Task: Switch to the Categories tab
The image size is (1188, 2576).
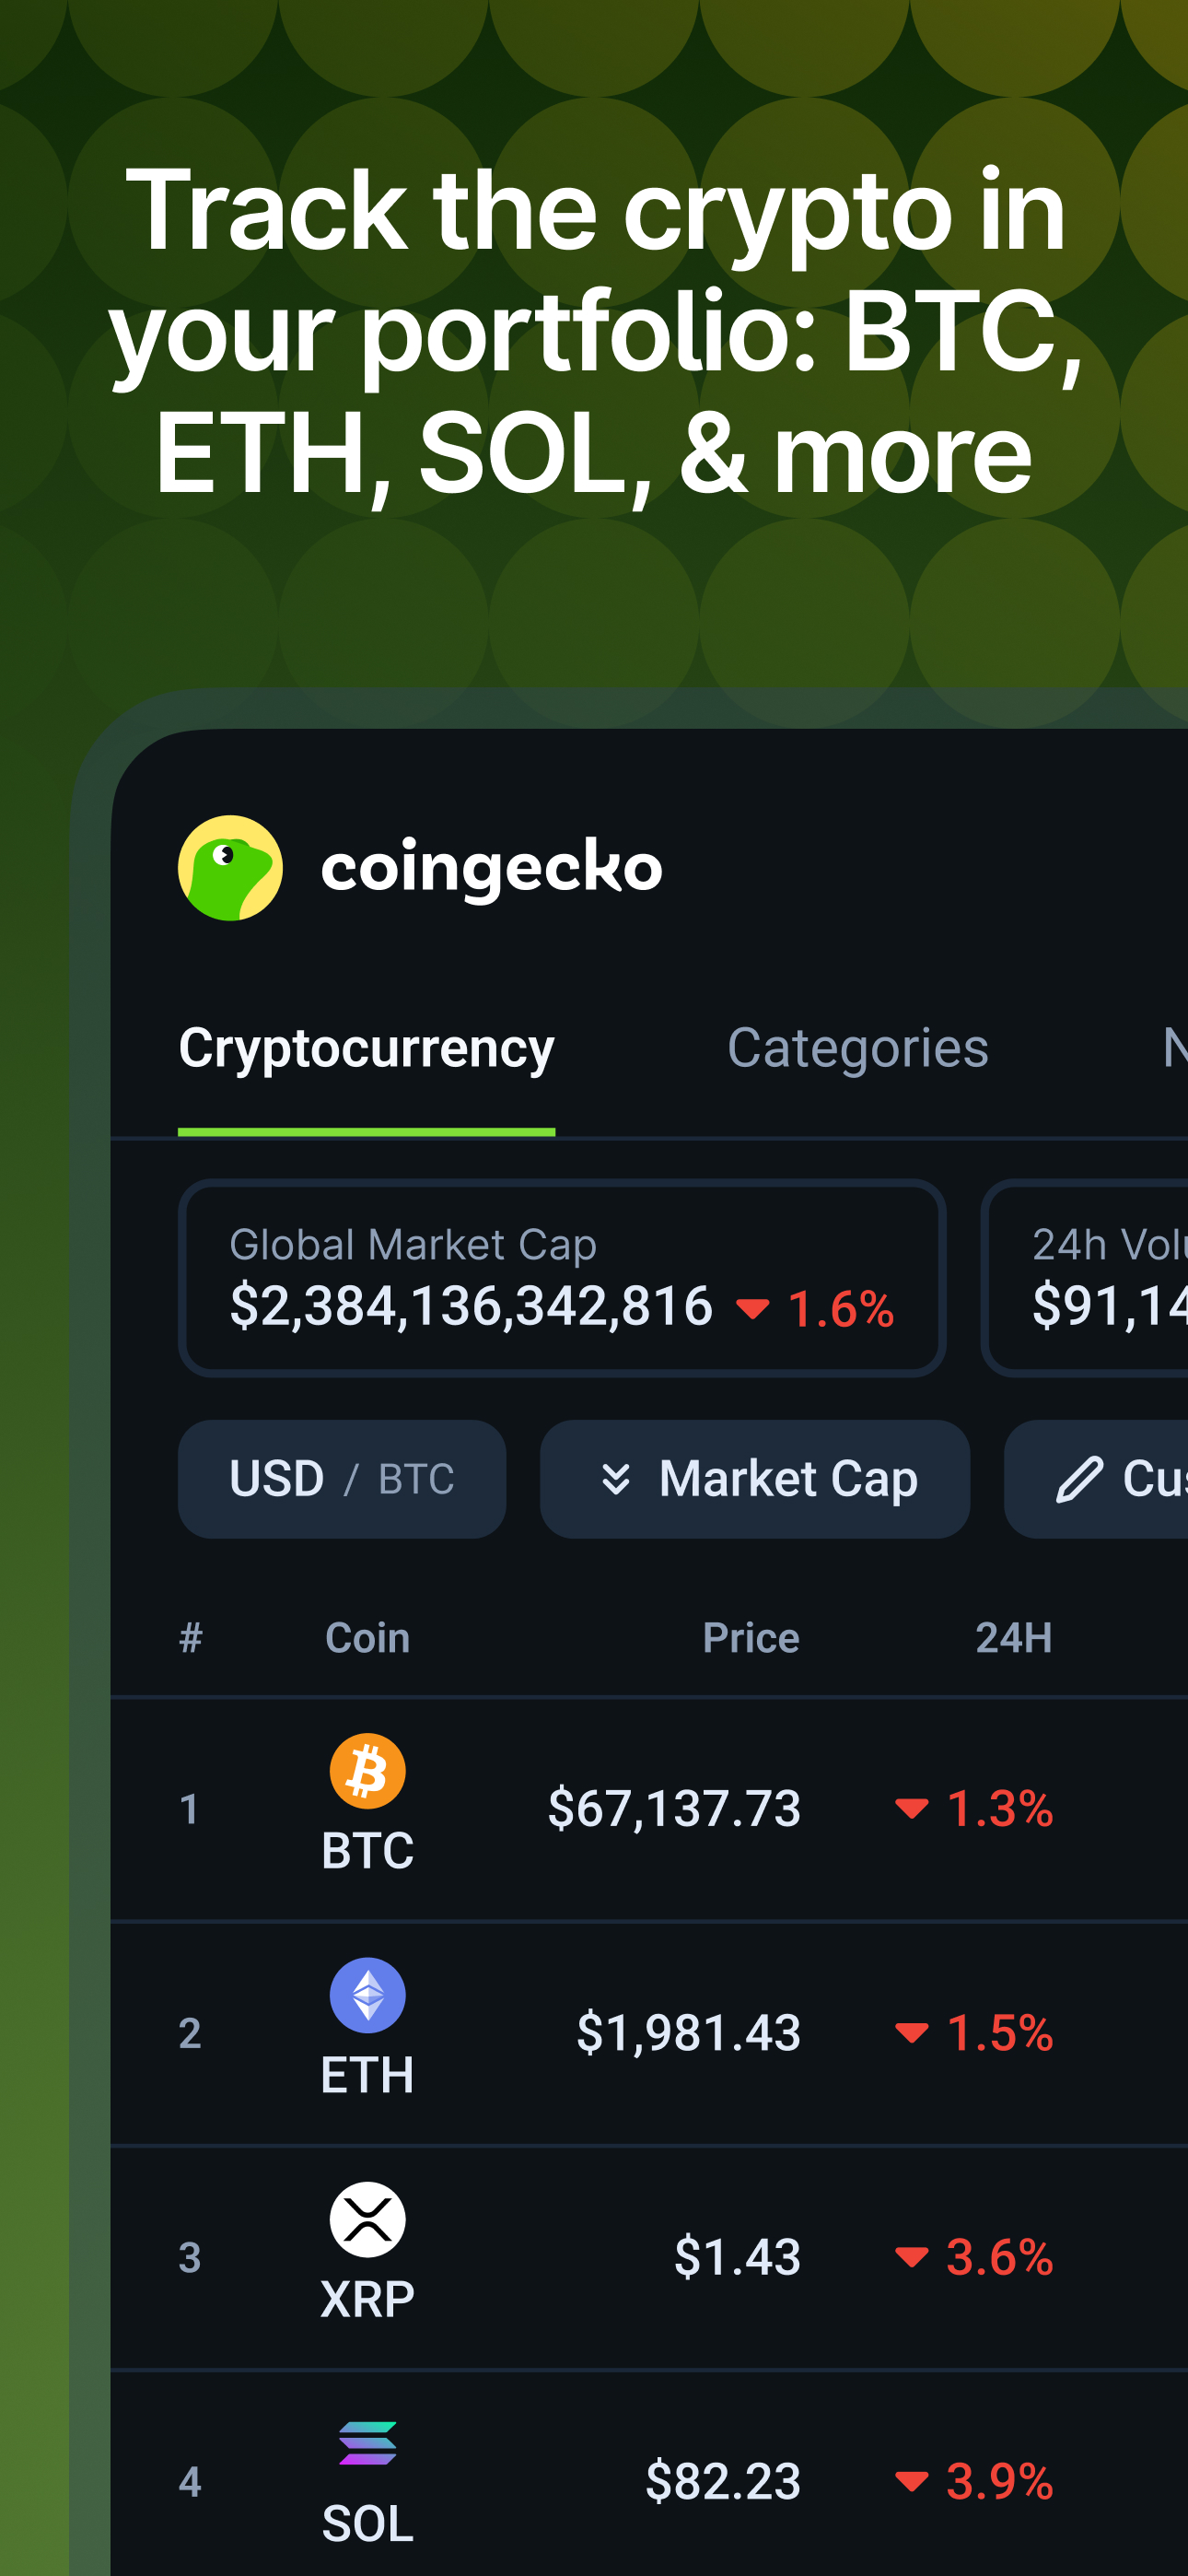Action: 859,1047
